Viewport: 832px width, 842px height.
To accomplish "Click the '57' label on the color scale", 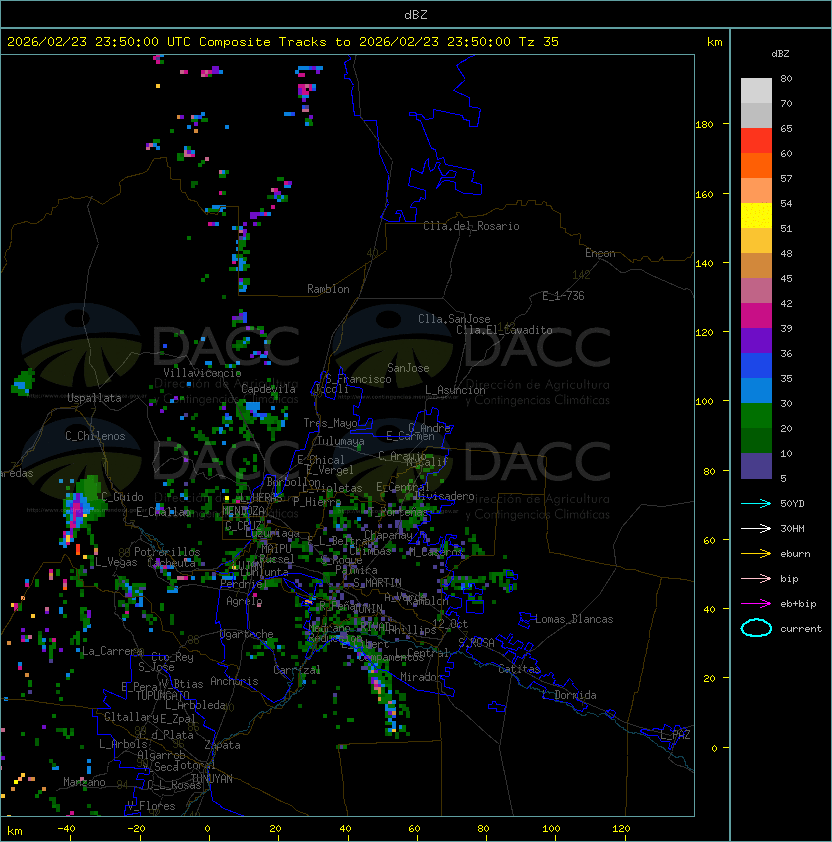I will [x=786, y=178].
